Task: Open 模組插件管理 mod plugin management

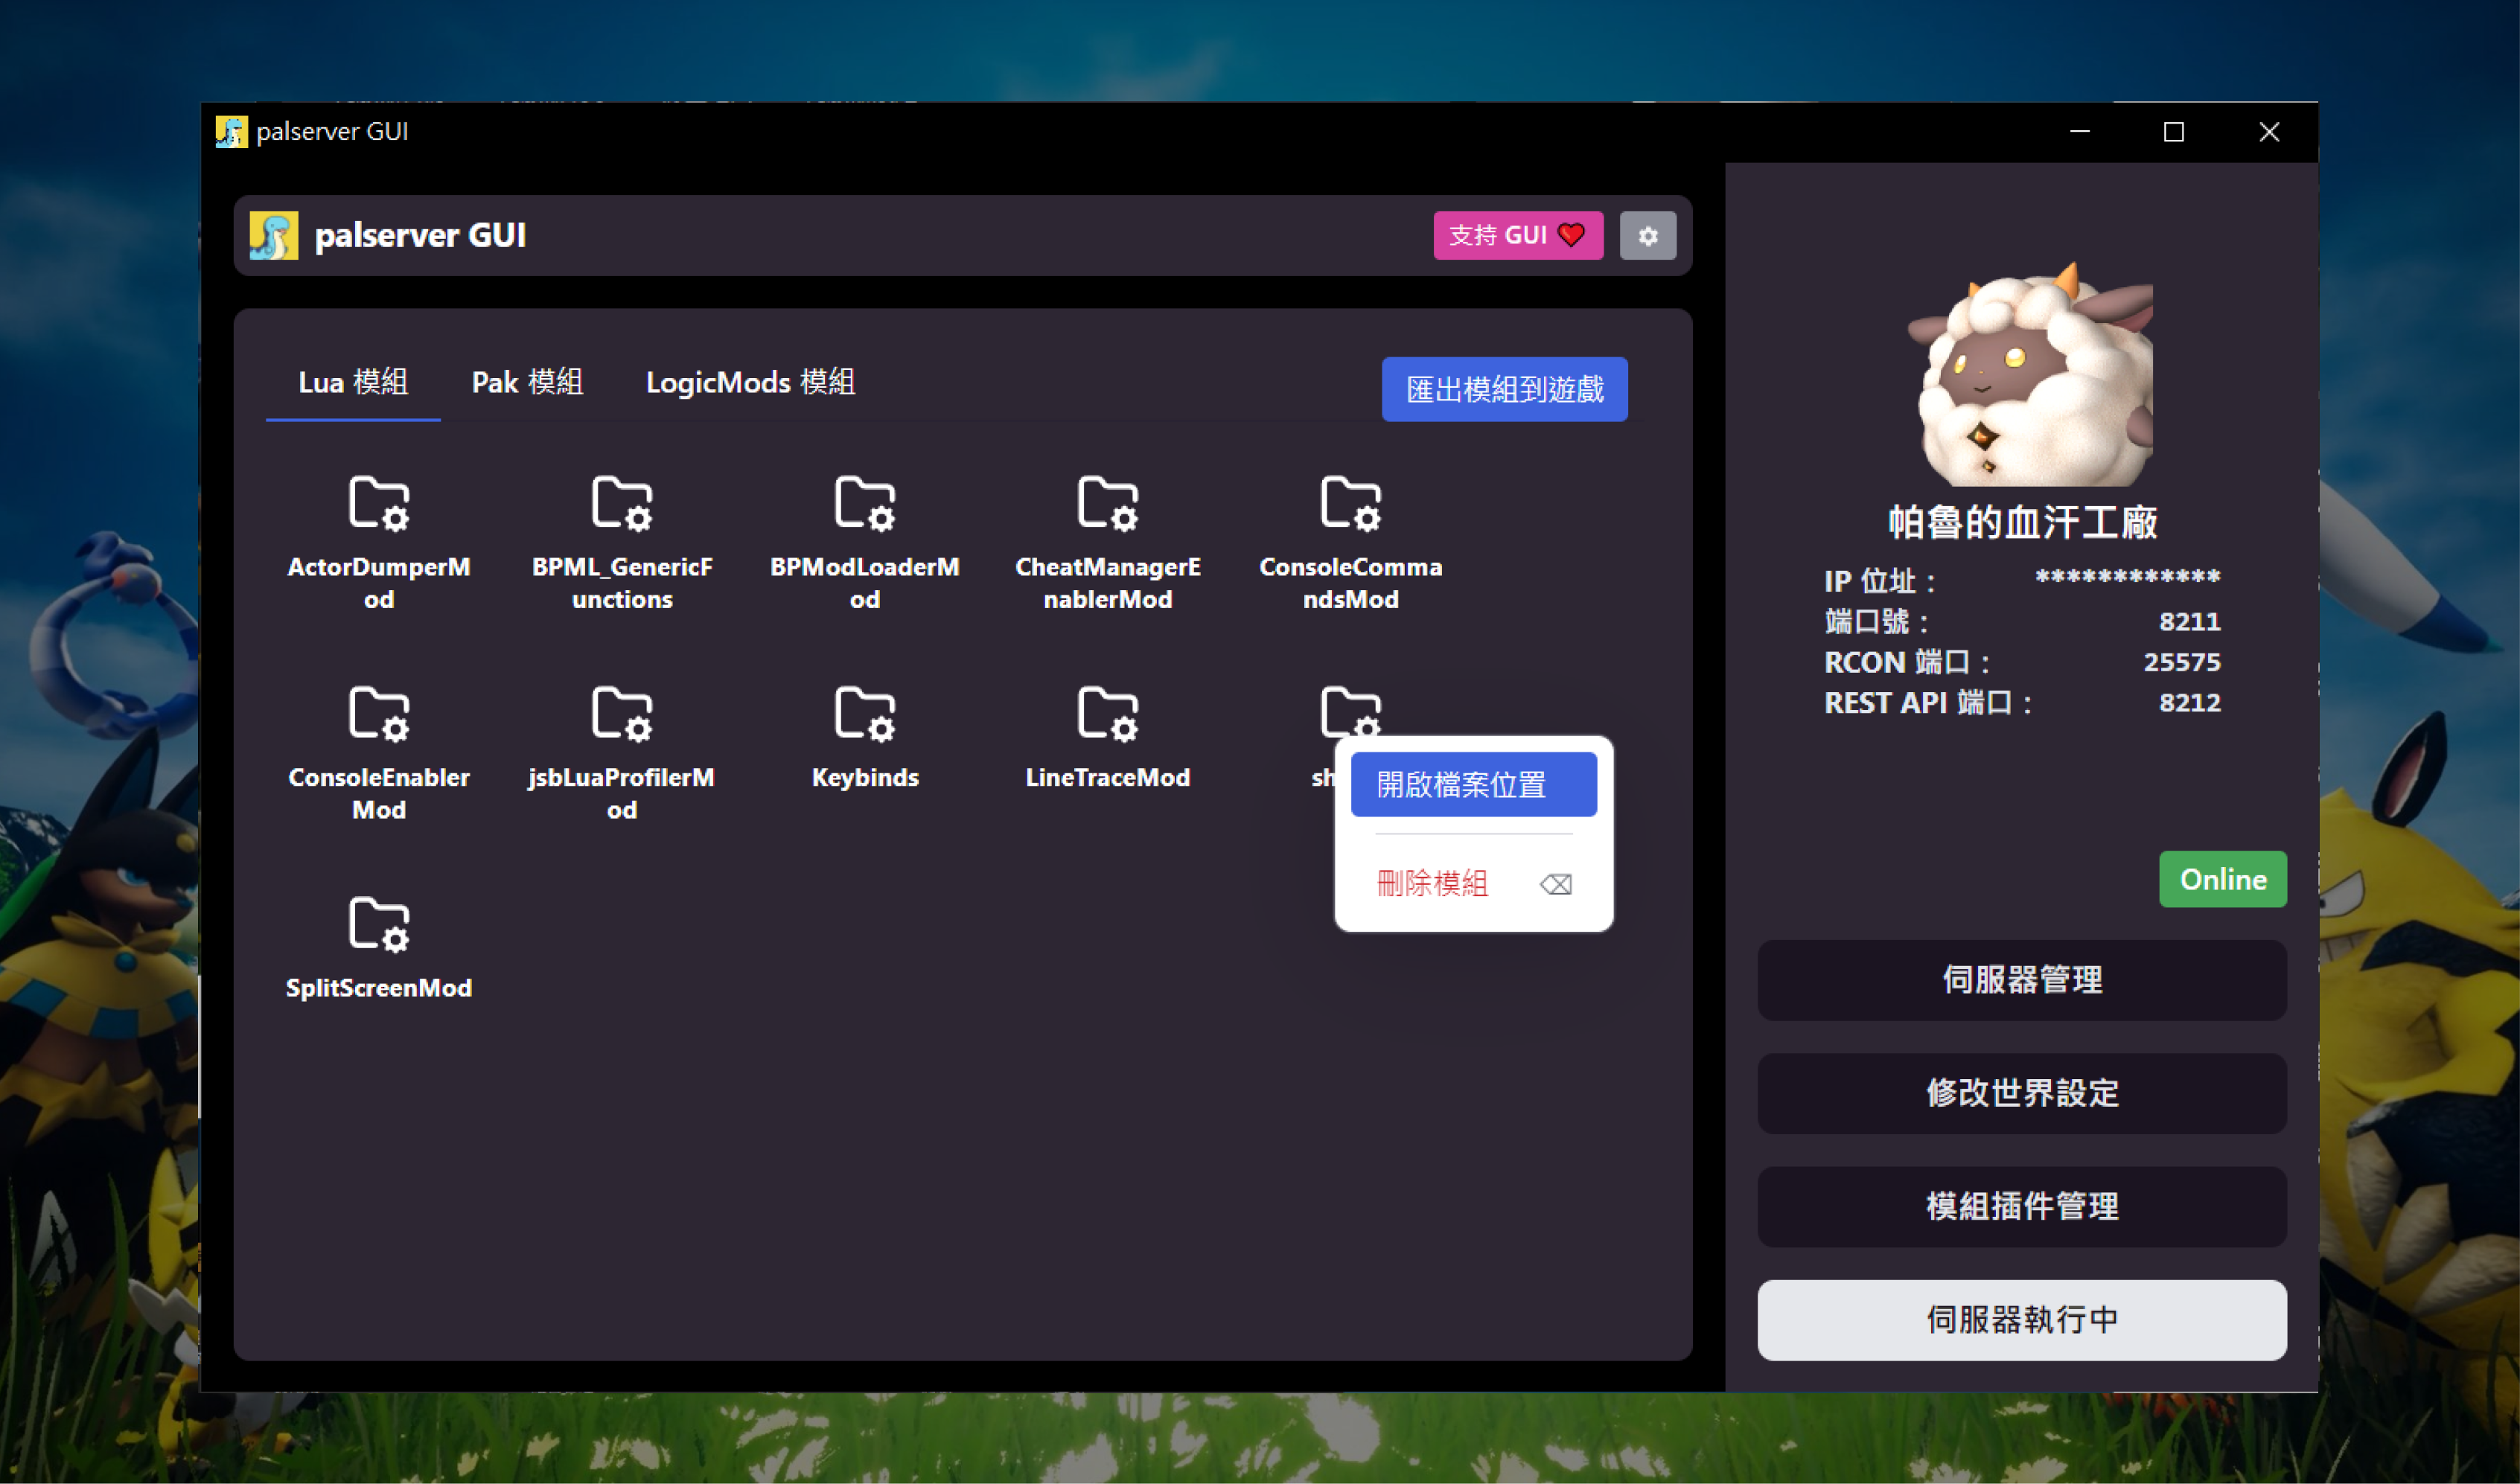Action: (2022, 1207)
